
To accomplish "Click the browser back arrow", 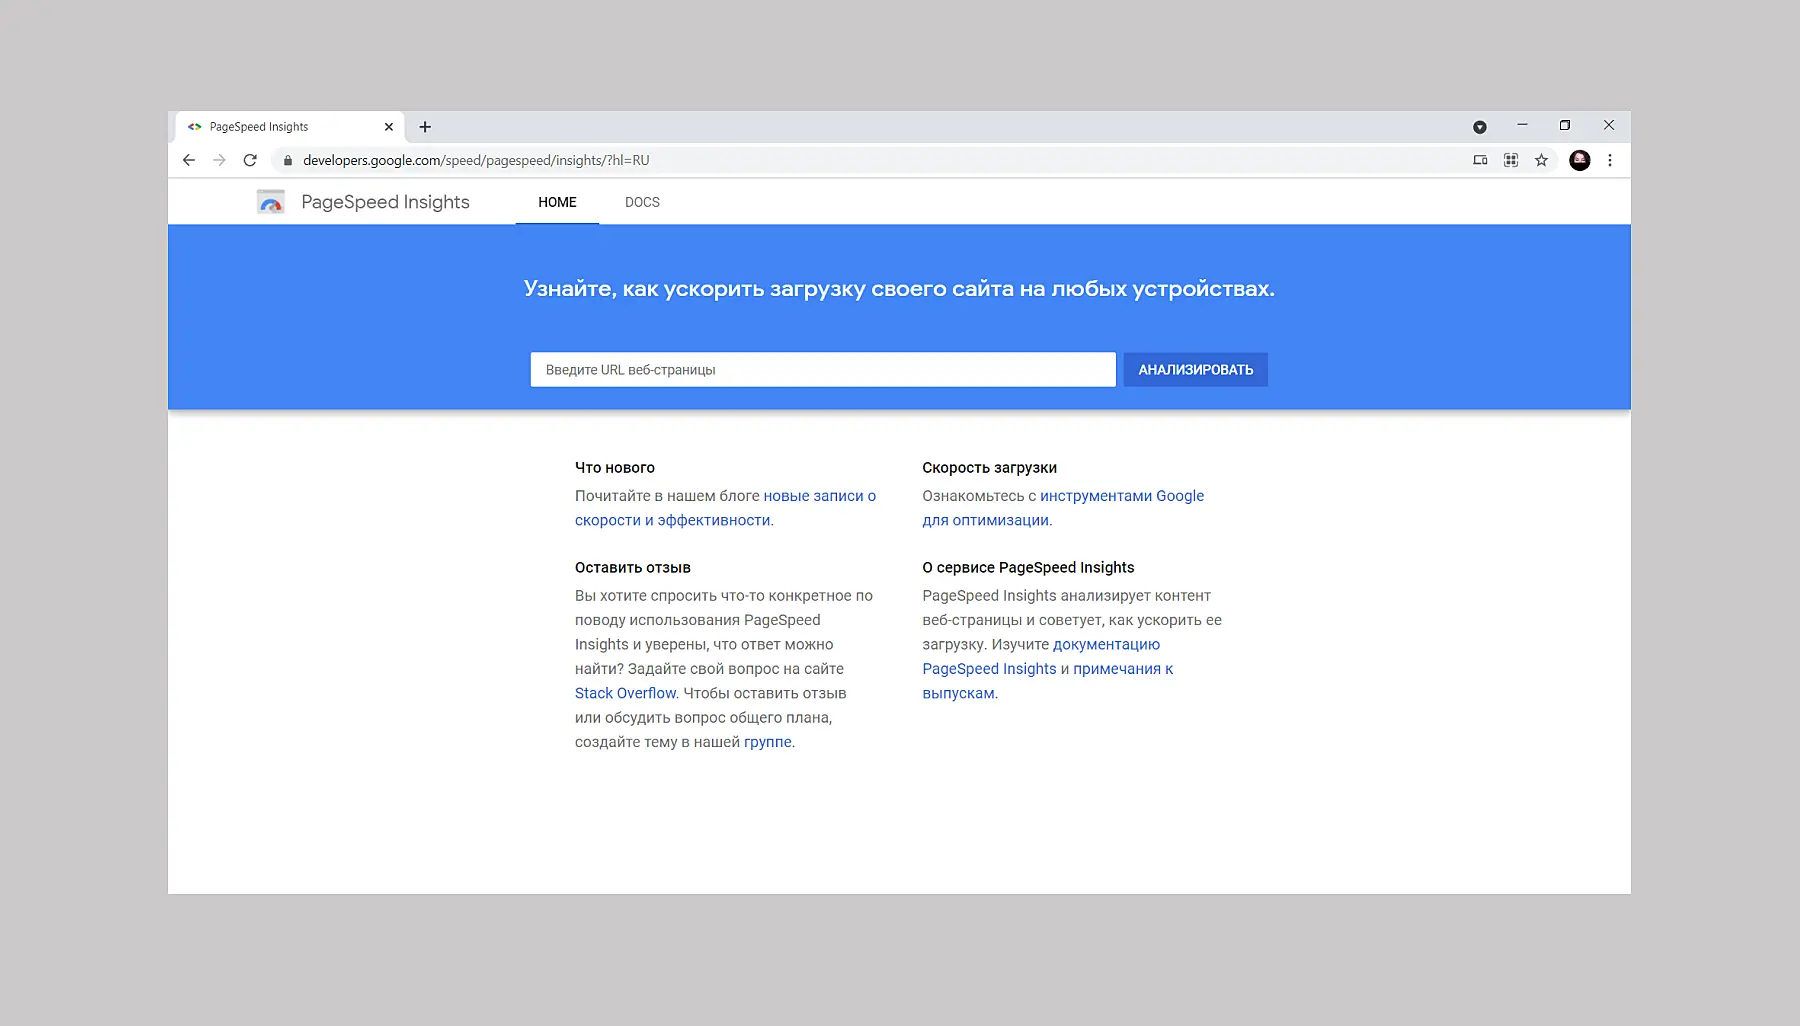I will click(x=189, y=160).
